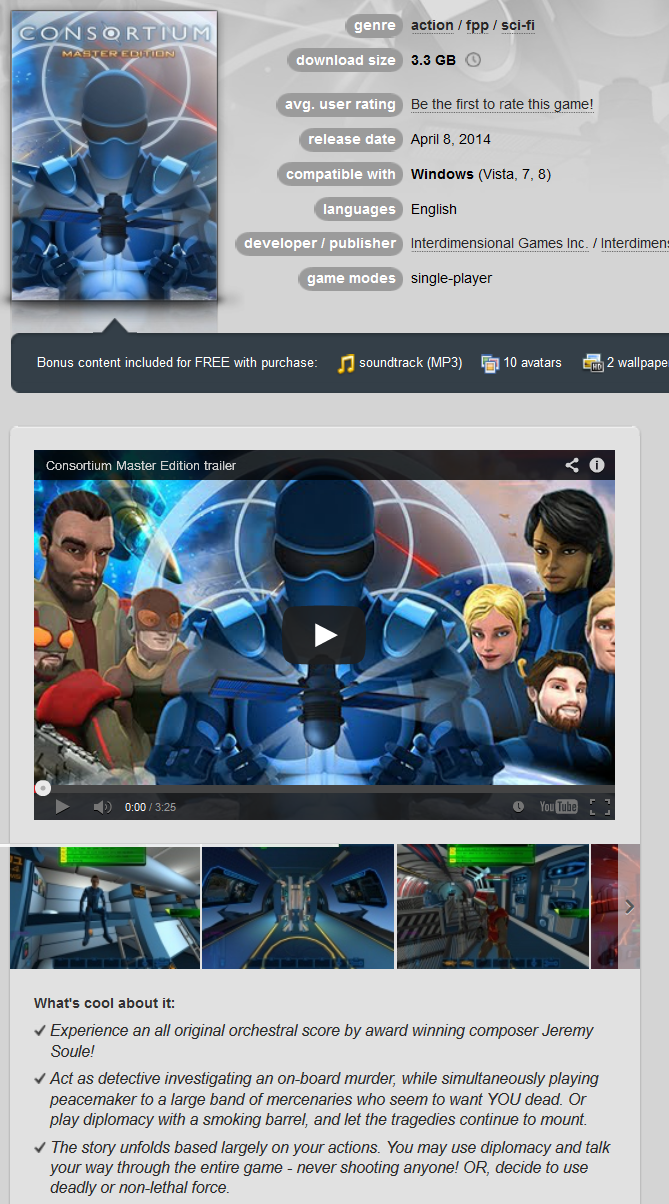
Task: Click 'Bonus content included for FREE' text
Action: pyautogui.click(x=177, y=363)
